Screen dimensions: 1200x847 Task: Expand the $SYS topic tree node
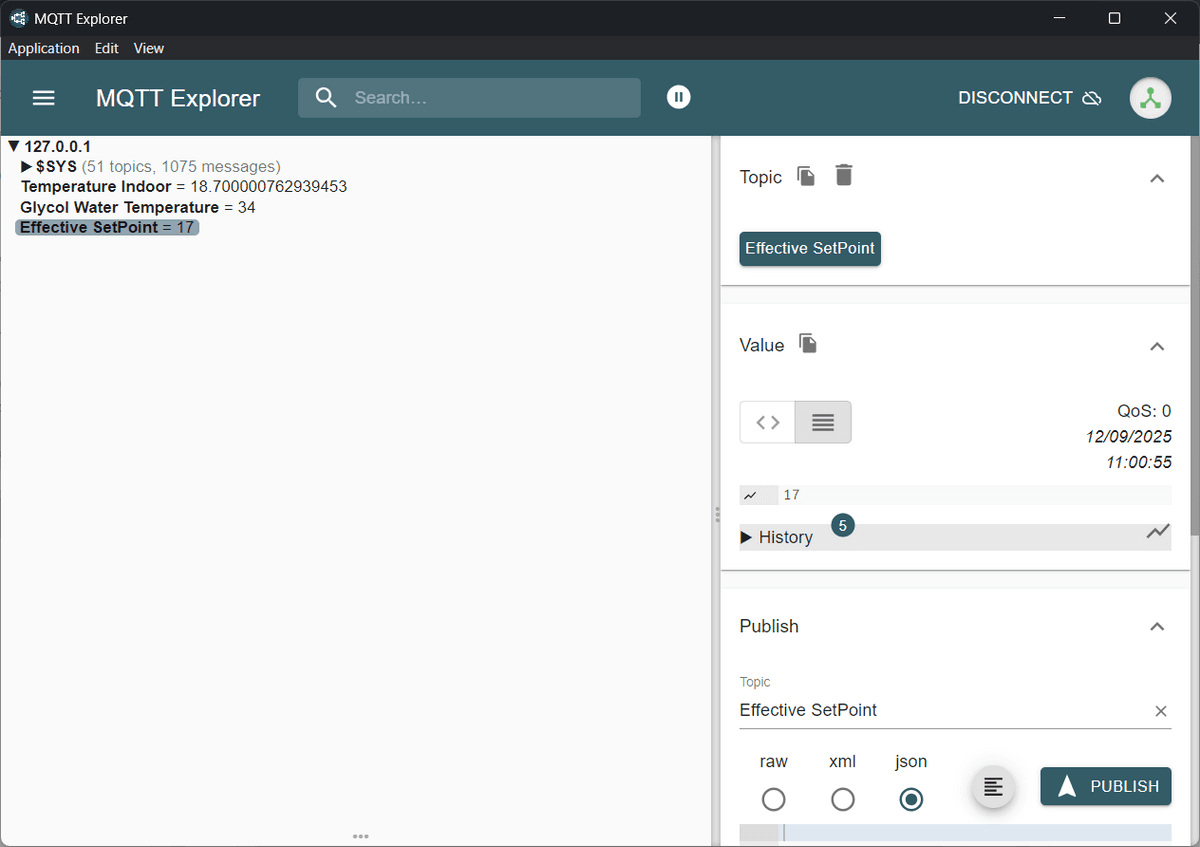(x=27, y=166)
